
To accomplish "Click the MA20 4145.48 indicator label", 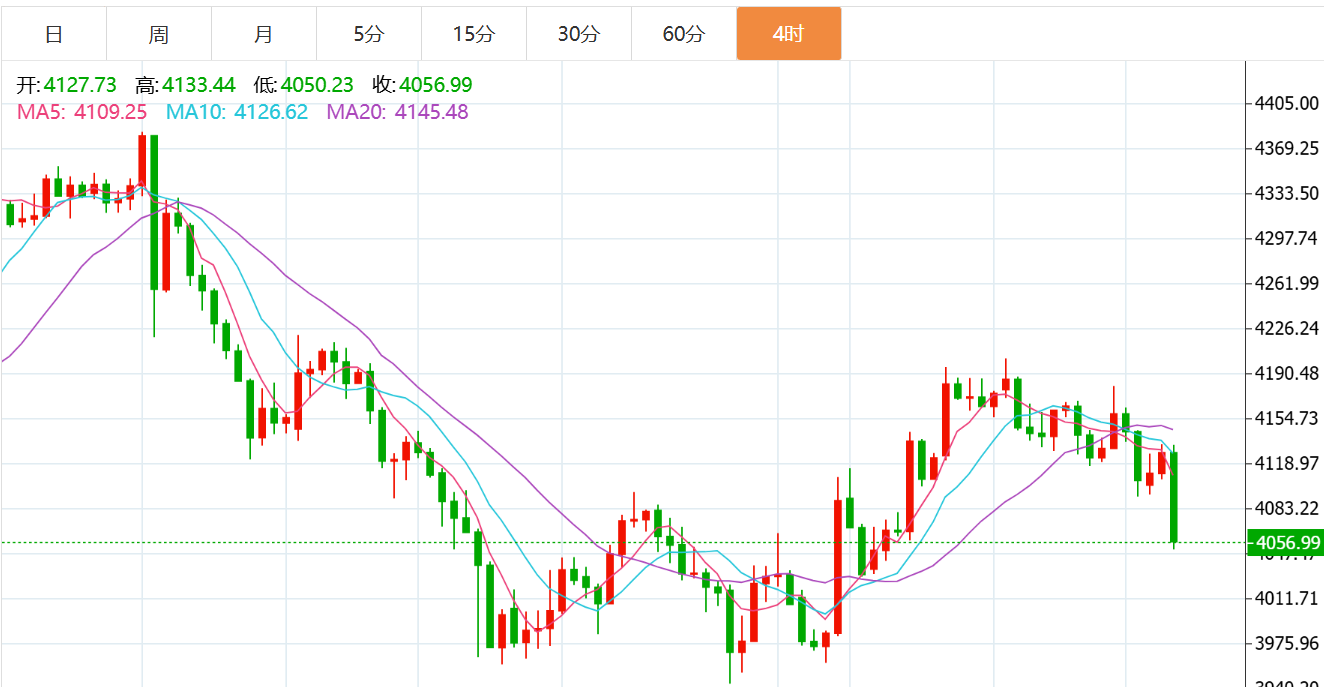I will [x=397, y=112].
